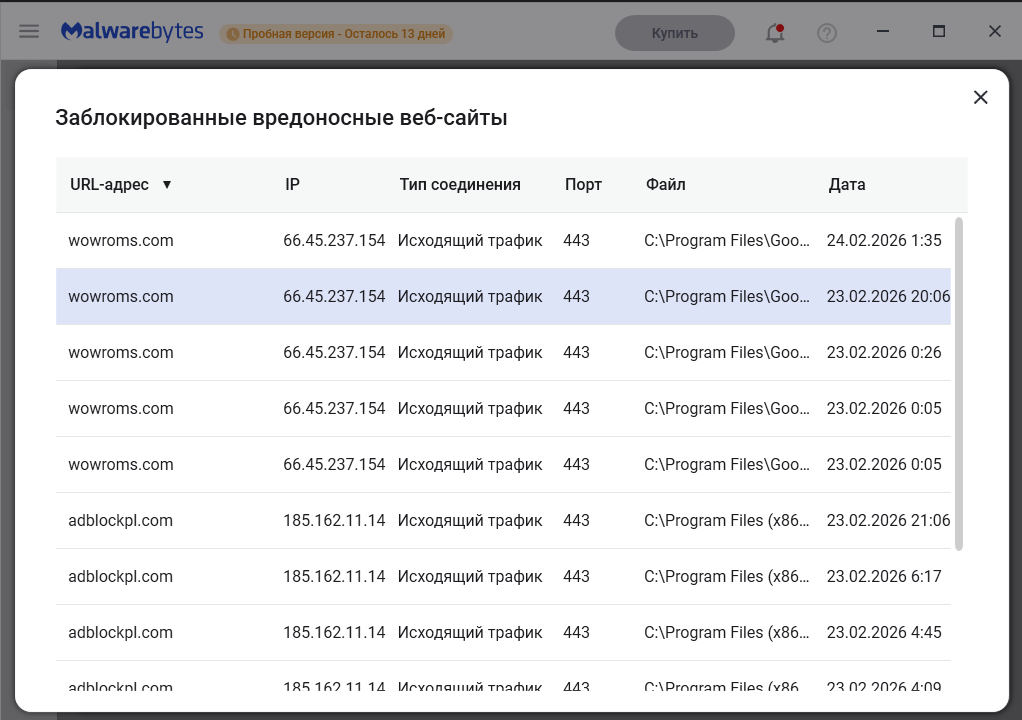Open the notifications bell

(x=774, y=33)
